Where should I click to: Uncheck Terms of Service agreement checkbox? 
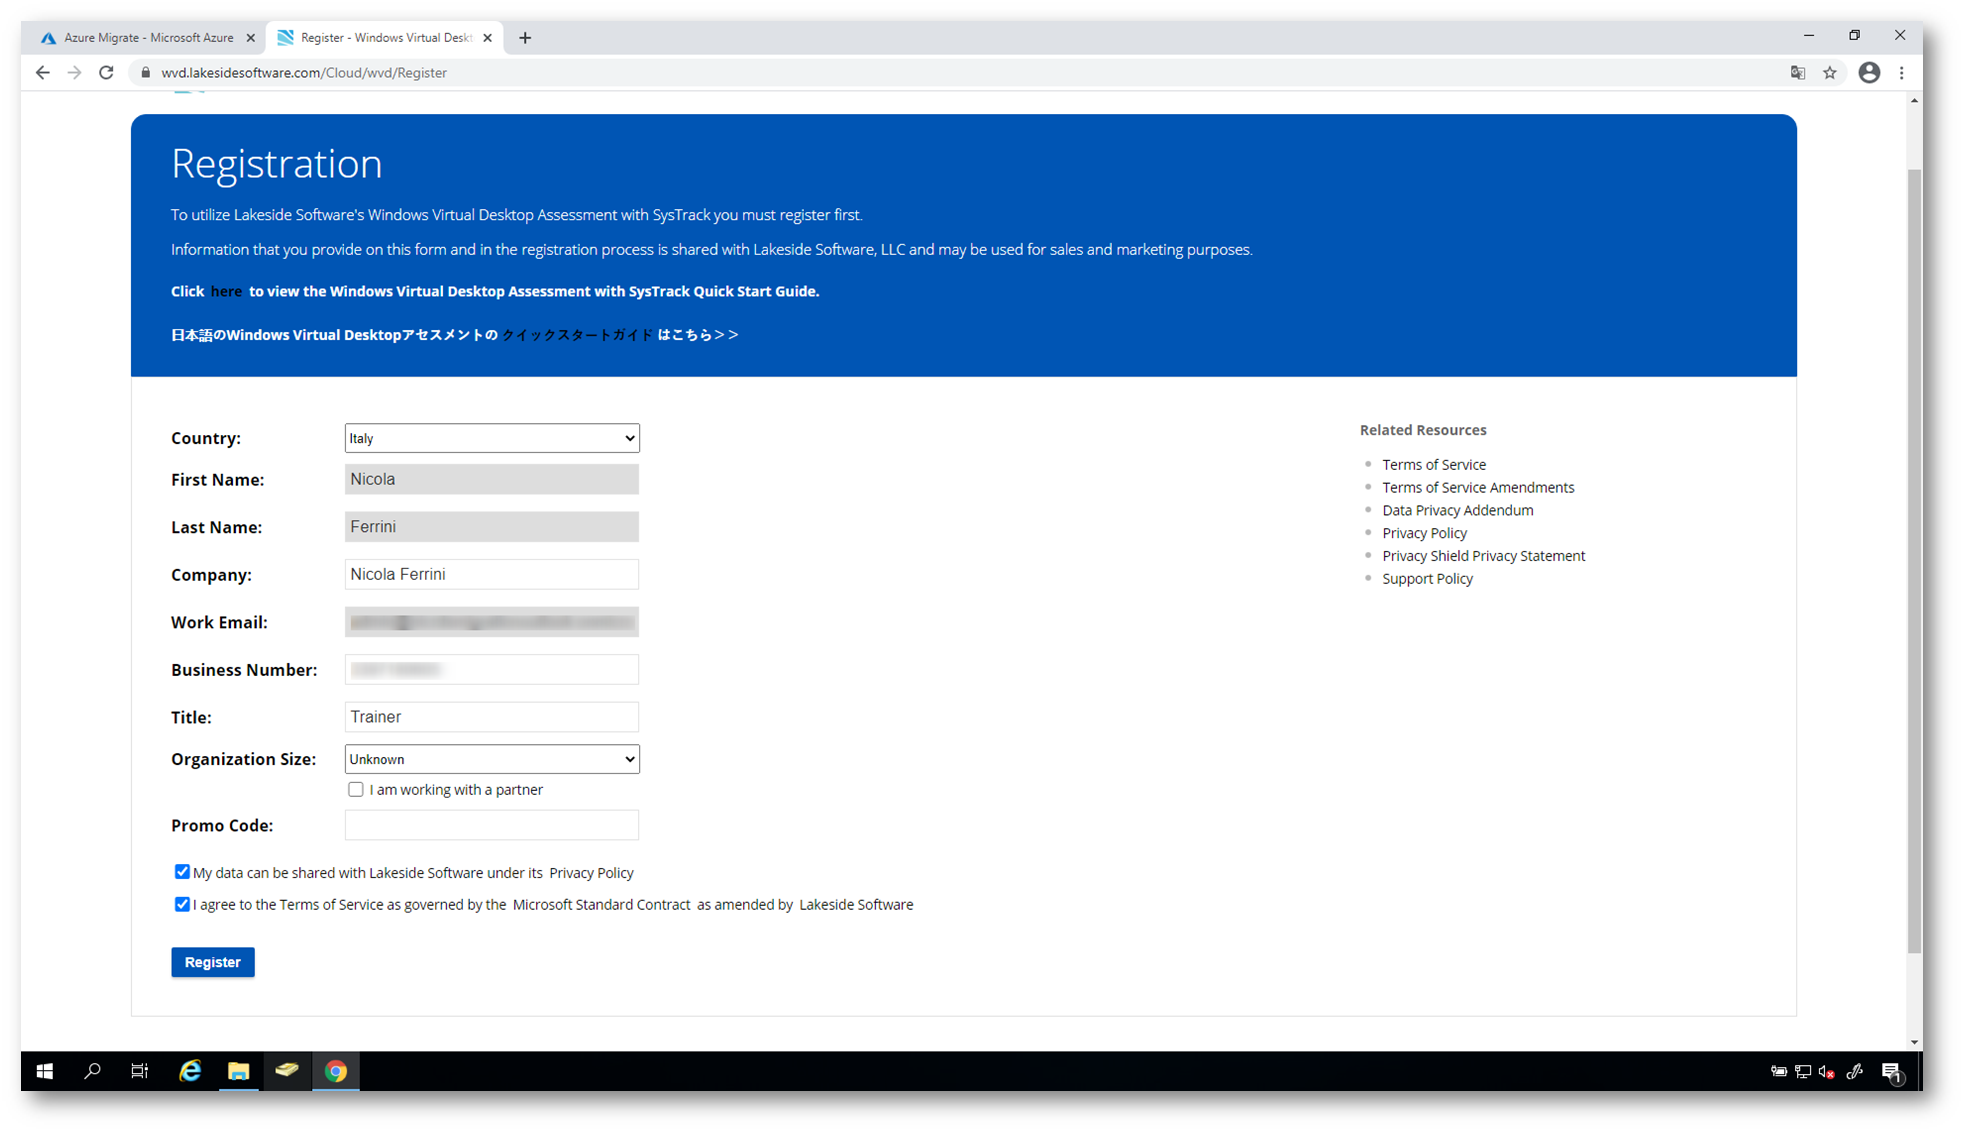click(182, 904)
